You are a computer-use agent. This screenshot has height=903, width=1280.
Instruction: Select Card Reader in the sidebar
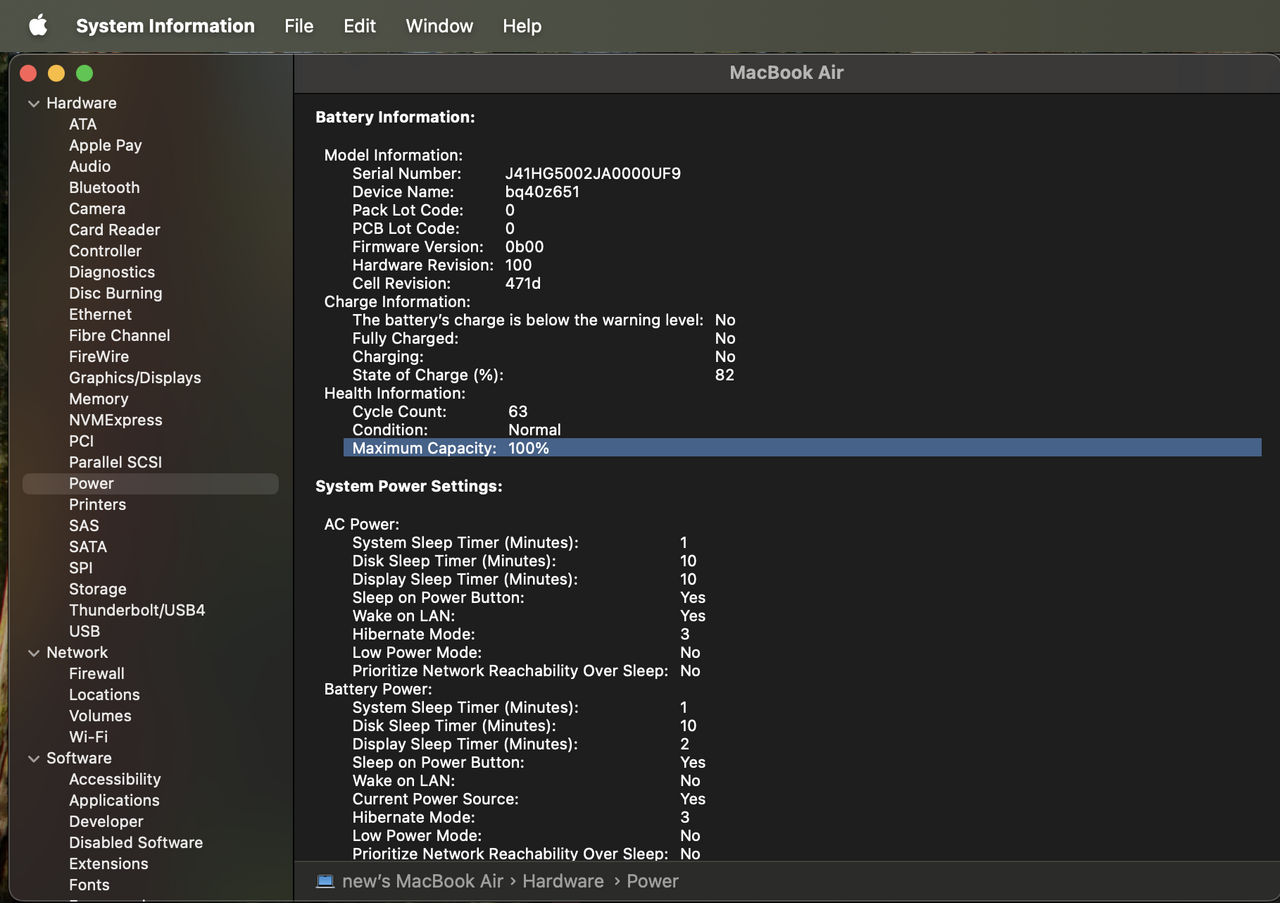pos(114,229)
